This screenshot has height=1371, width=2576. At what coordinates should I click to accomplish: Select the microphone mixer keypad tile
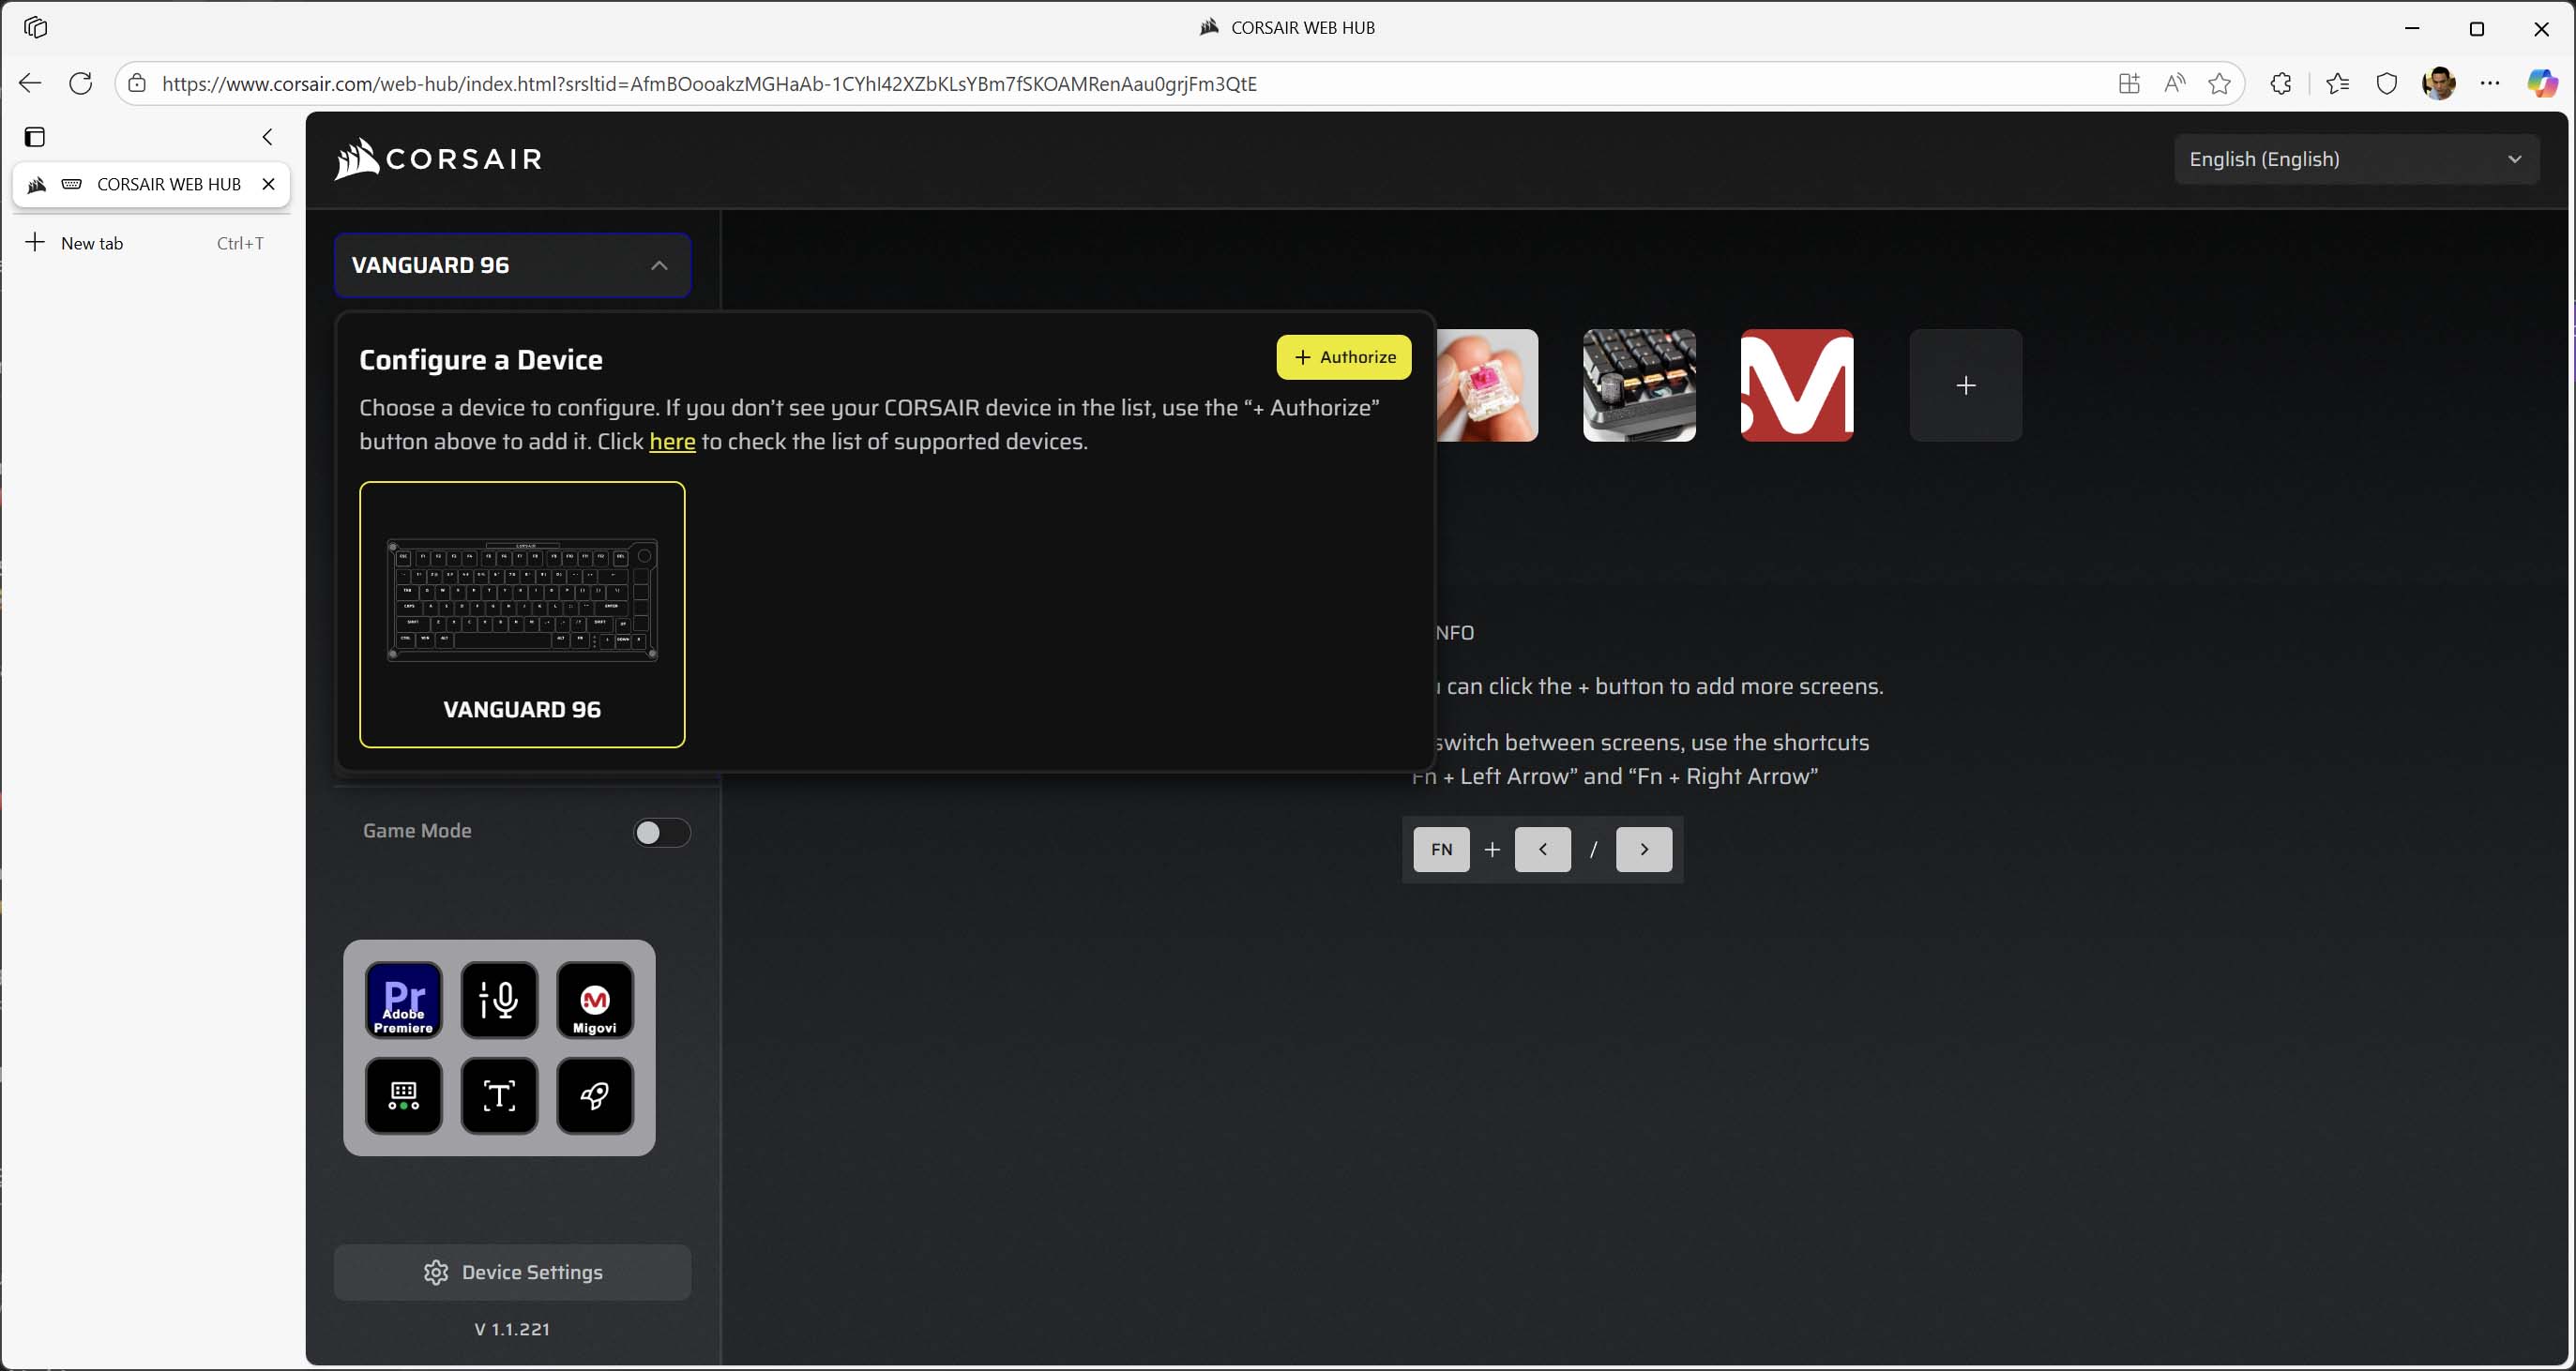499,999
